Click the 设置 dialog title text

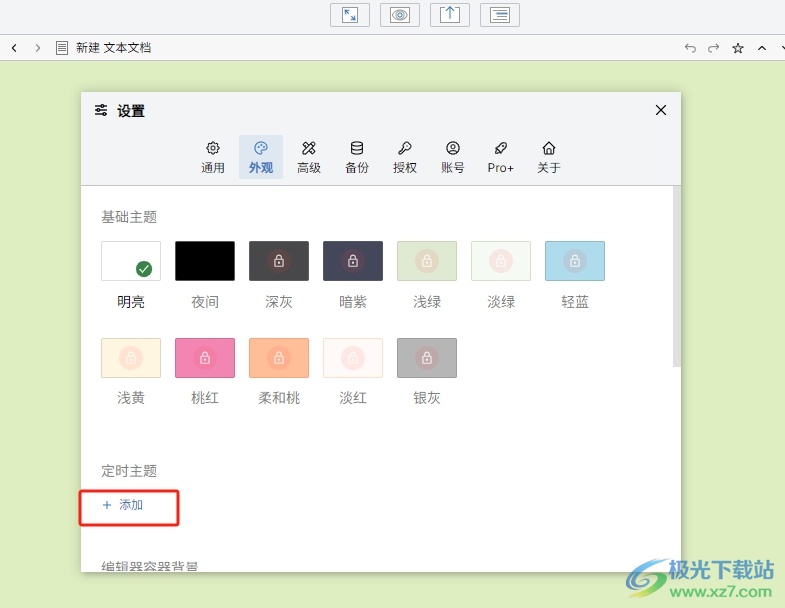pos(131,111)
